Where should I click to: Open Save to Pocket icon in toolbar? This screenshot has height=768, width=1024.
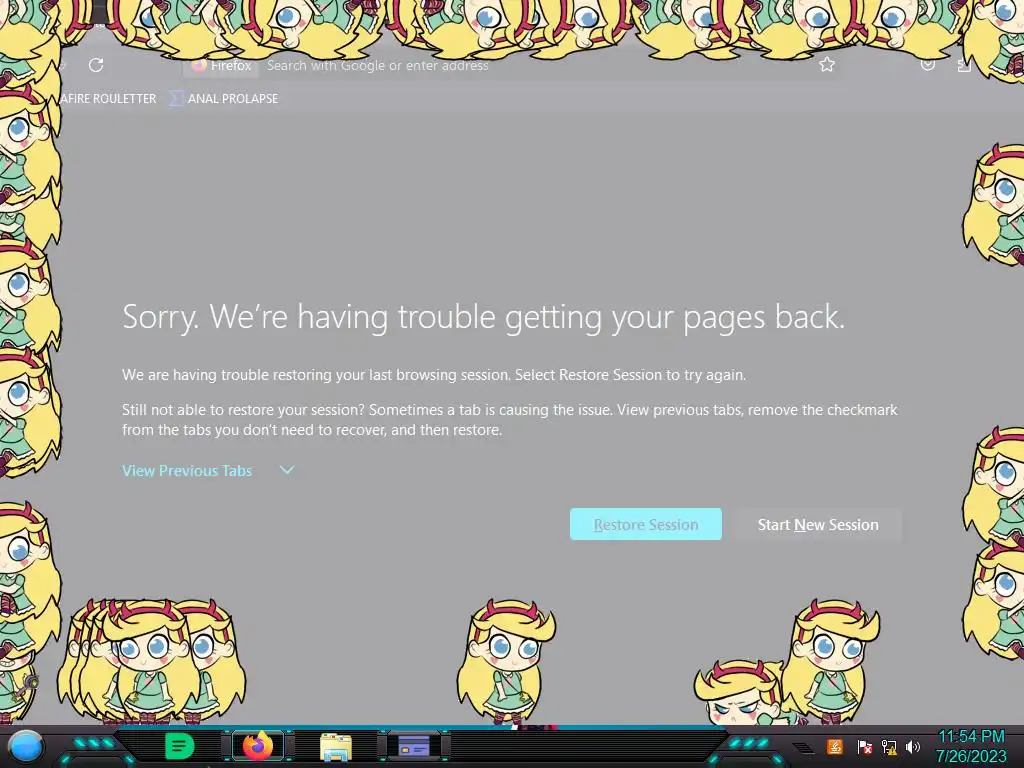(x=927, y=65)
